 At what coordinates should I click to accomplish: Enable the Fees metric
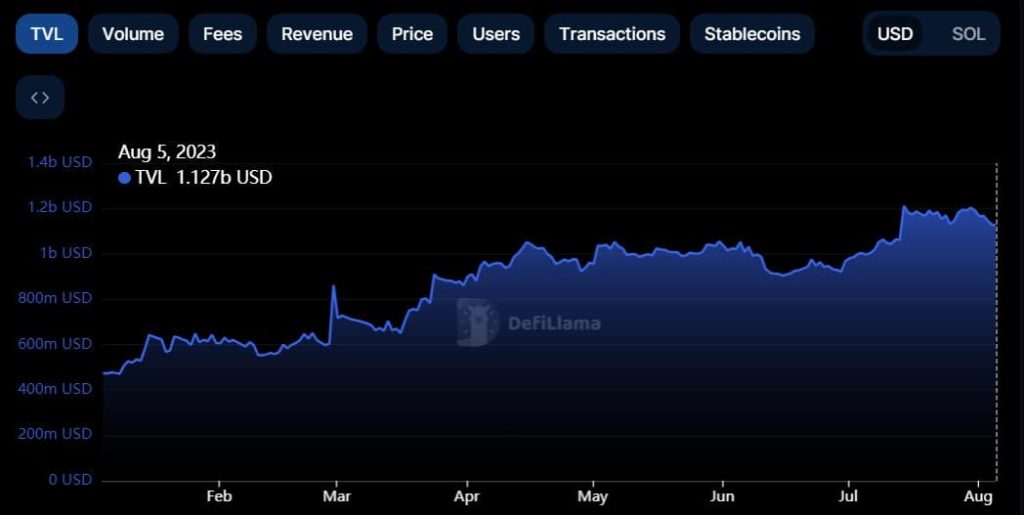(223, 34)
